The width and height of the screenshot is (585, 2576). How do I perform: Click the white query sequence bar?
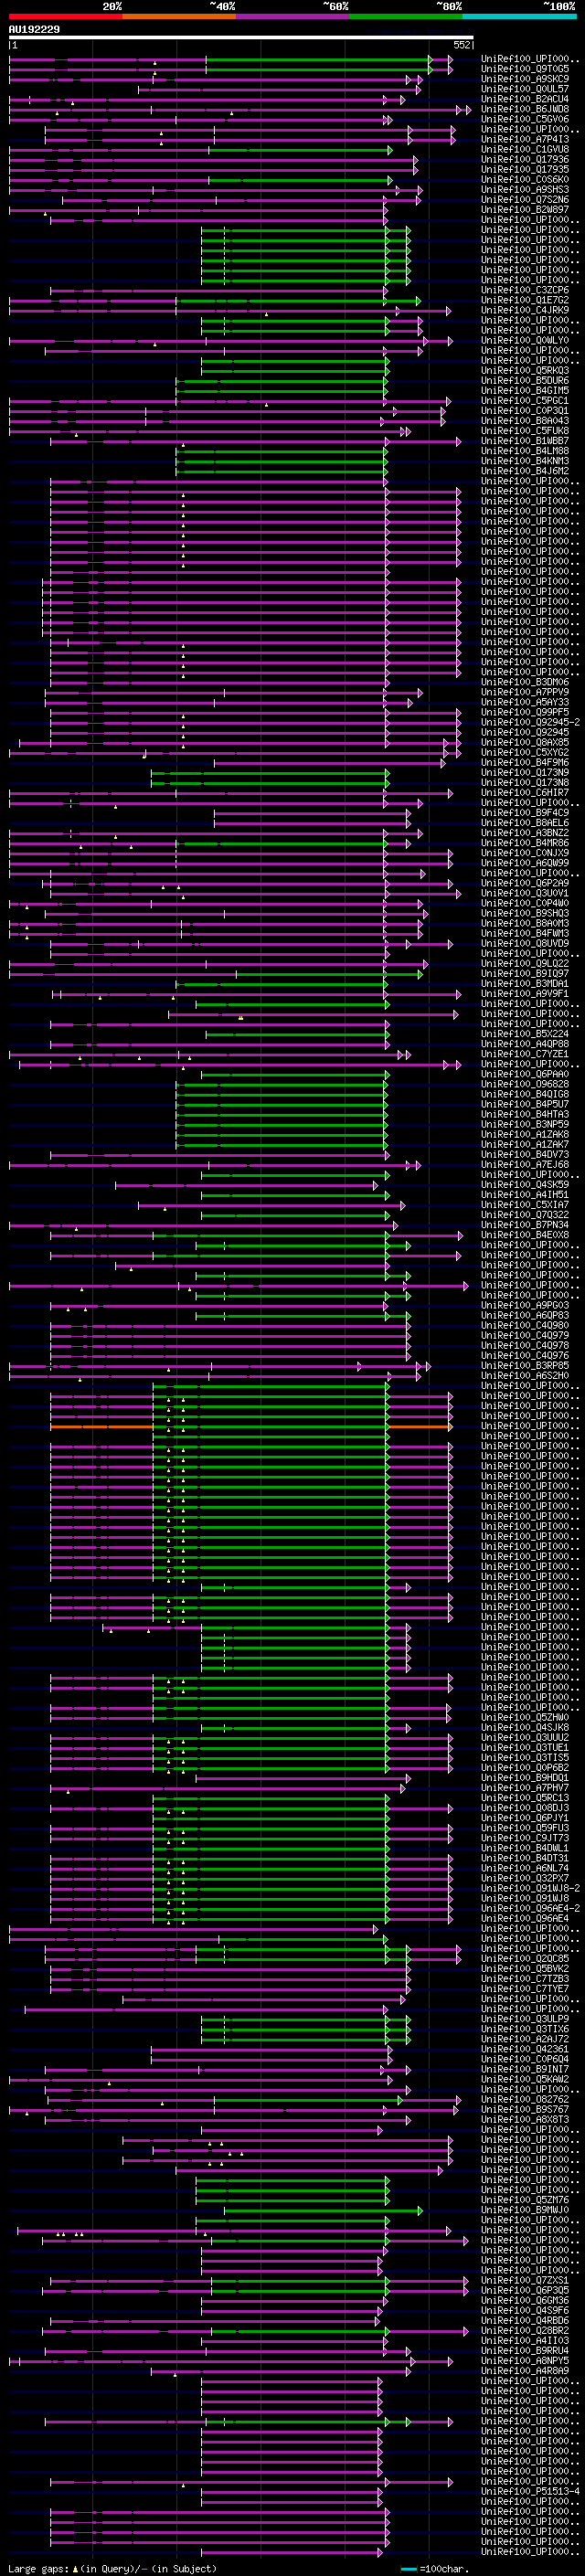241,38
